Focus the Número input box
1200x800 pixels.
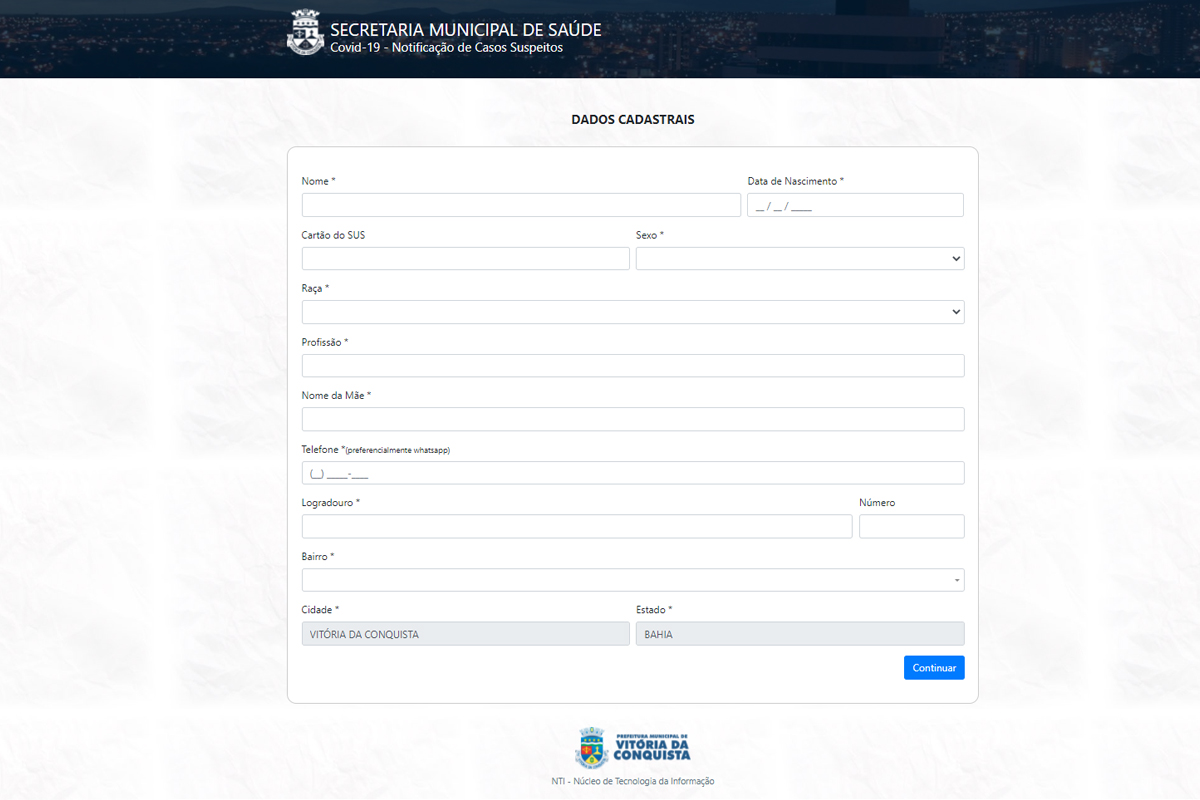[911, 526]
